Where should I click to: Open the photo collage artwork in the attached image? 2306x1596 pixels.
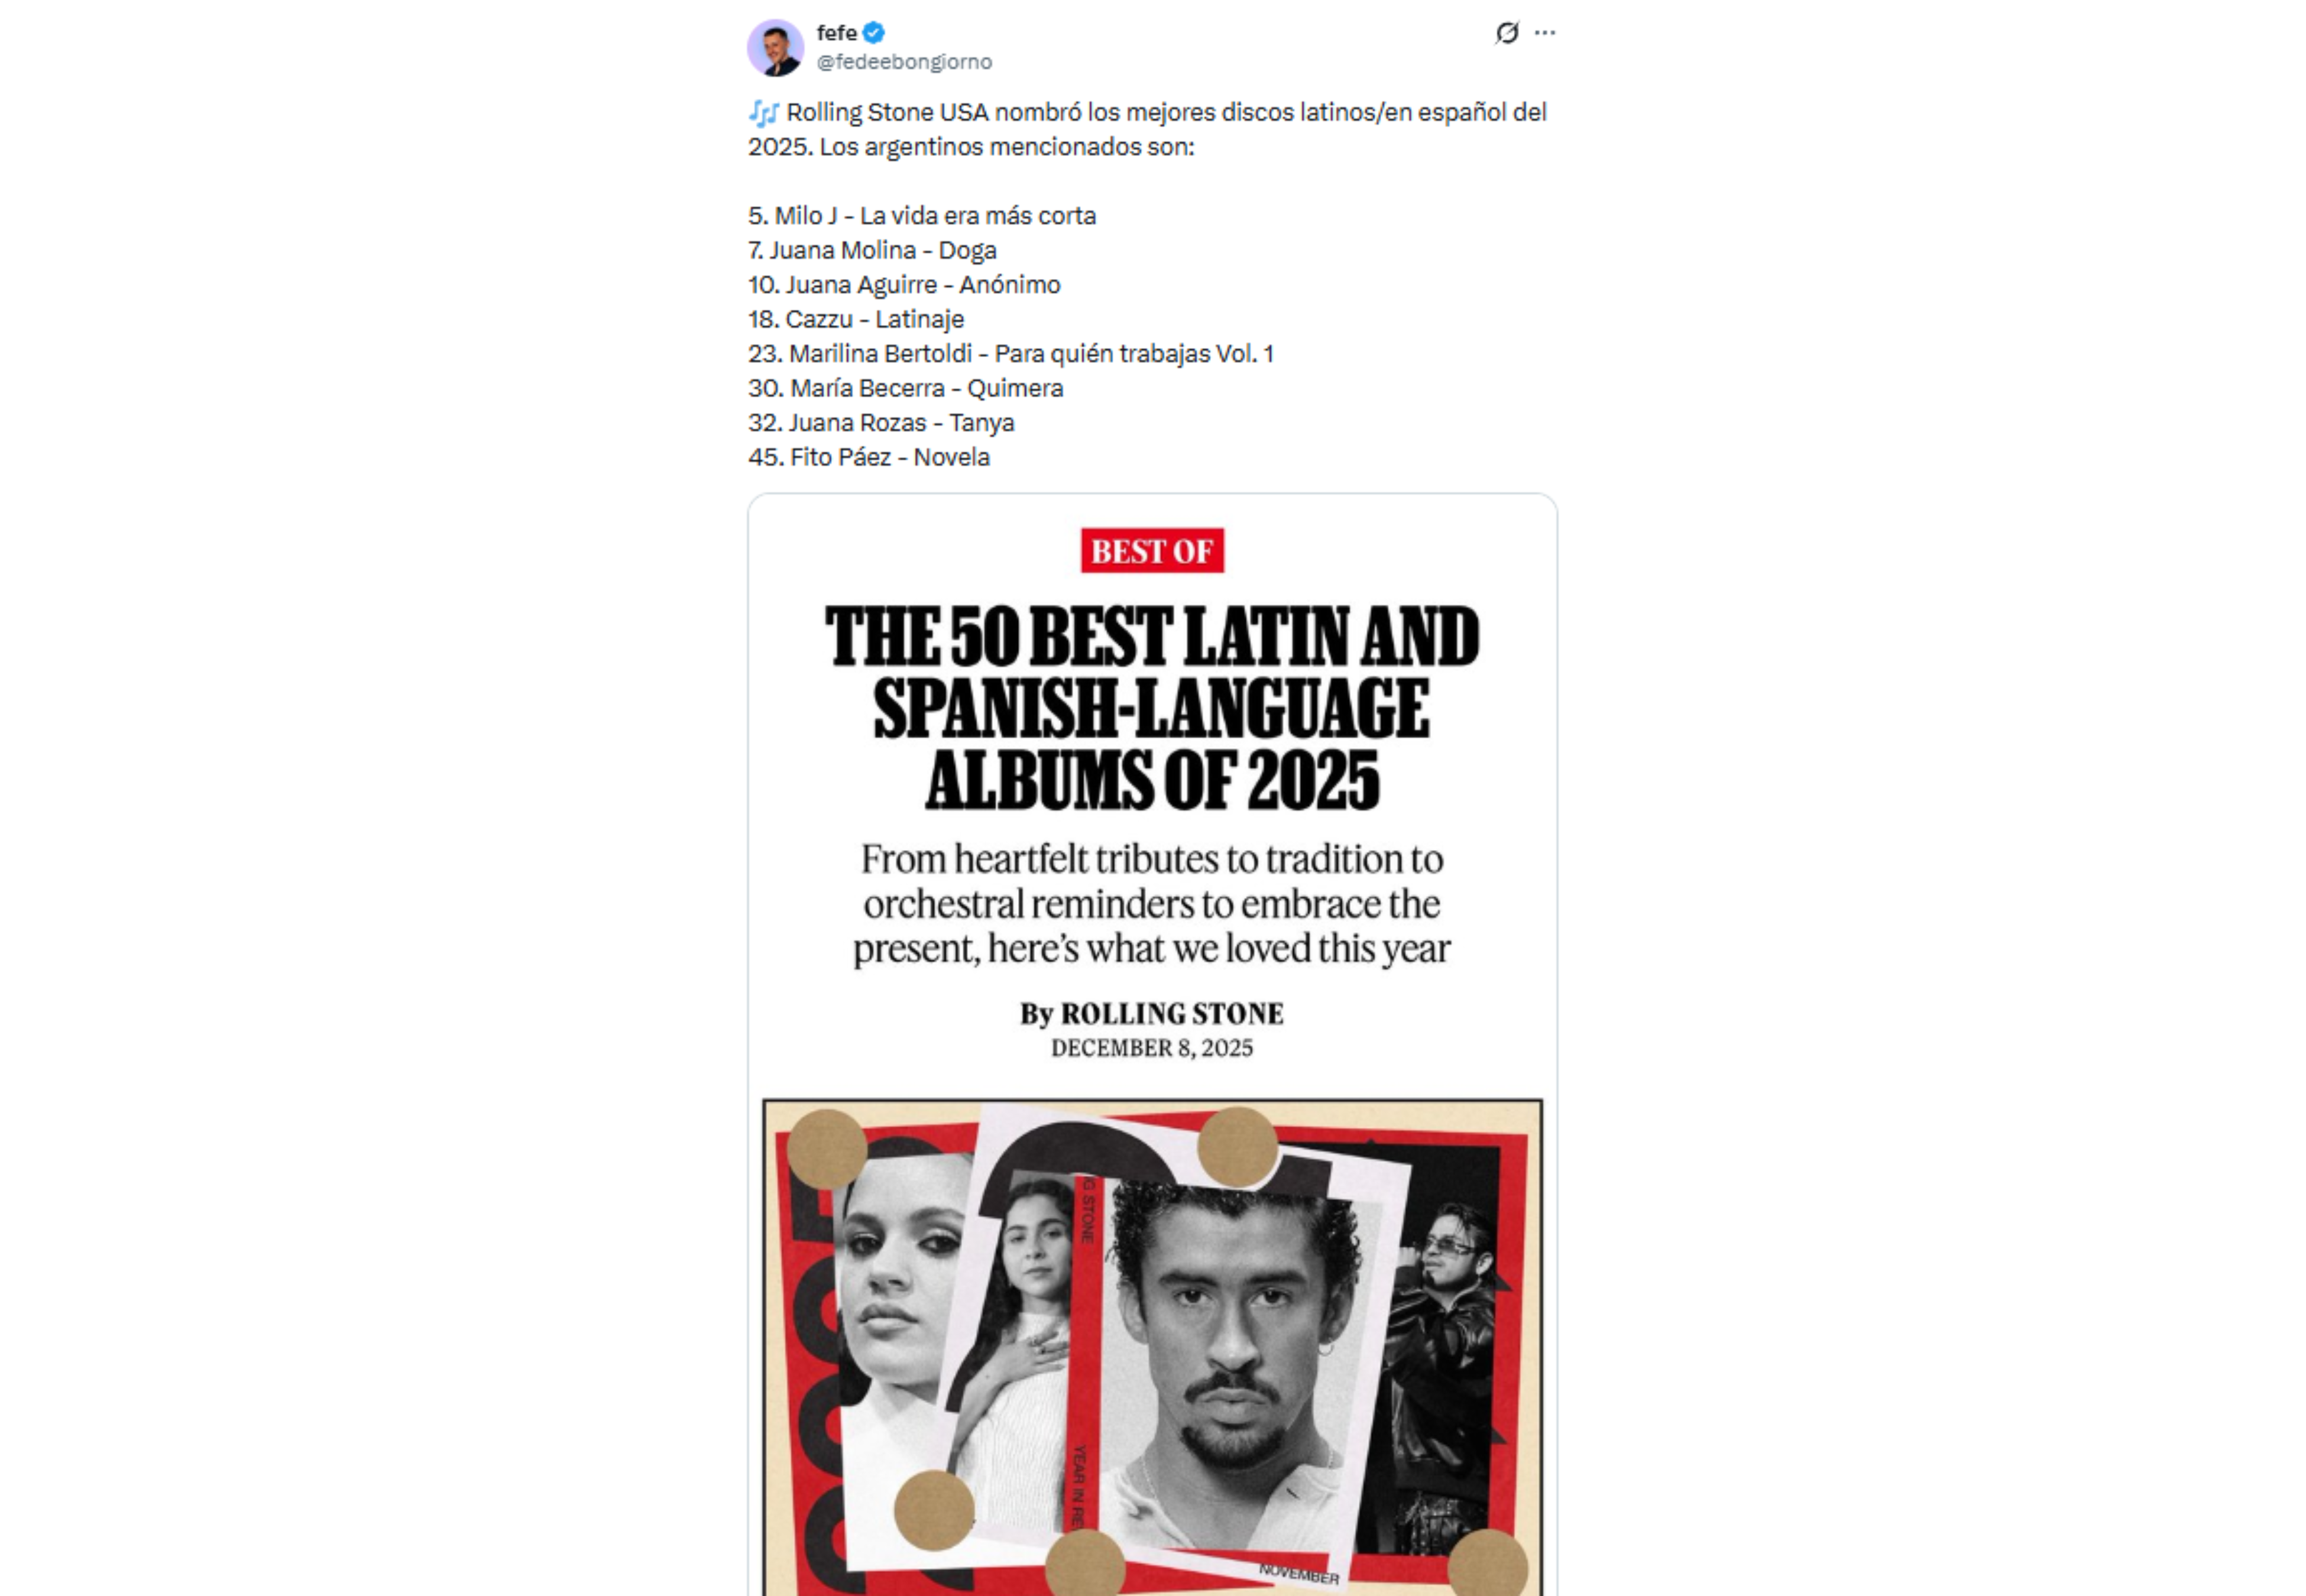(1152, 1347)
